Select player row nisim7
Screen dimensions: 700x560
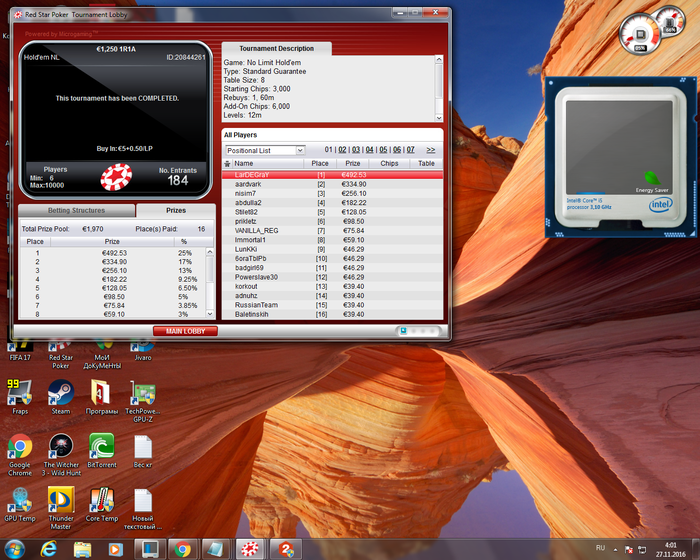[332, 193]
